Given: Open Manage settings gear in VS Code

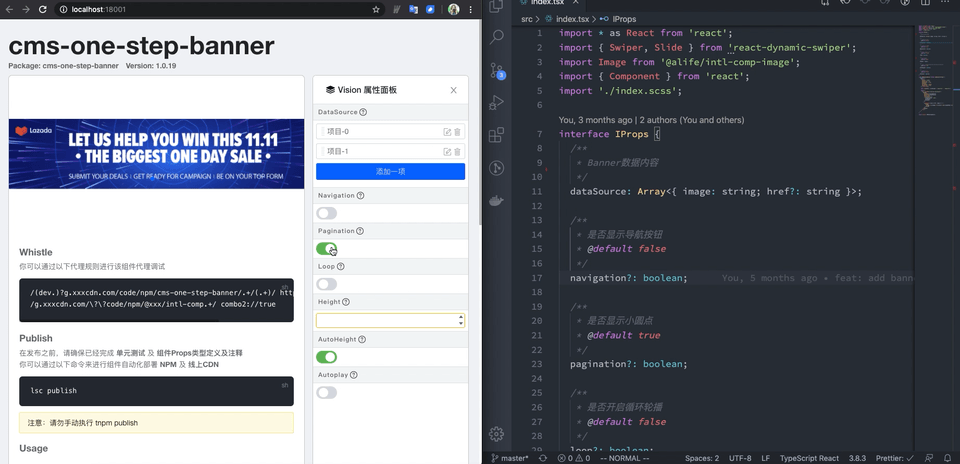Looking at the screenshot, I should point(497,433).
